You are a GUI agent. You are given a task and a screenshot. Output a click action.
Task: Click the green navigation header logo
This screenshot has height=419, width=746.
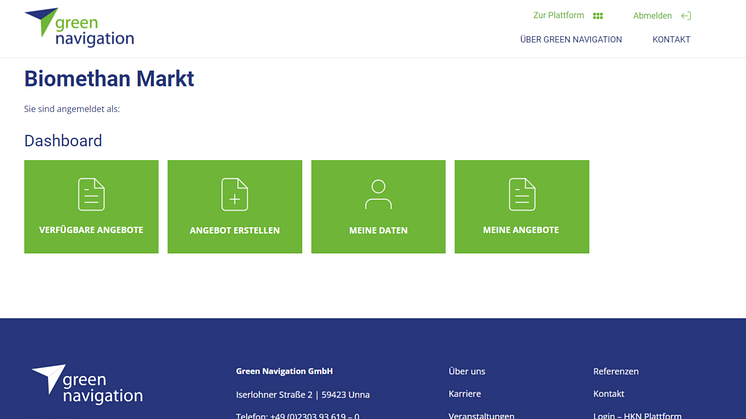click(79, 27)
